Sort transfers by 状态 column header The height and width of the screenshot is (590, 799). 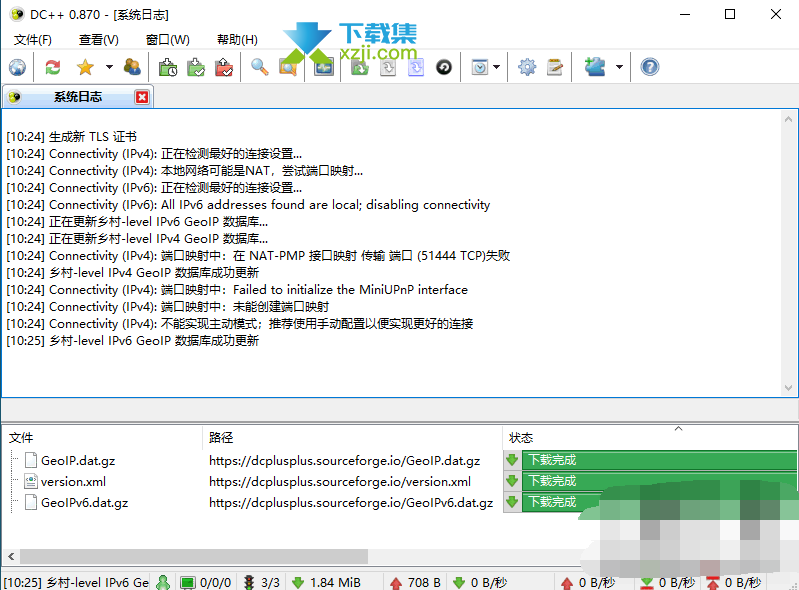[650, 438]
